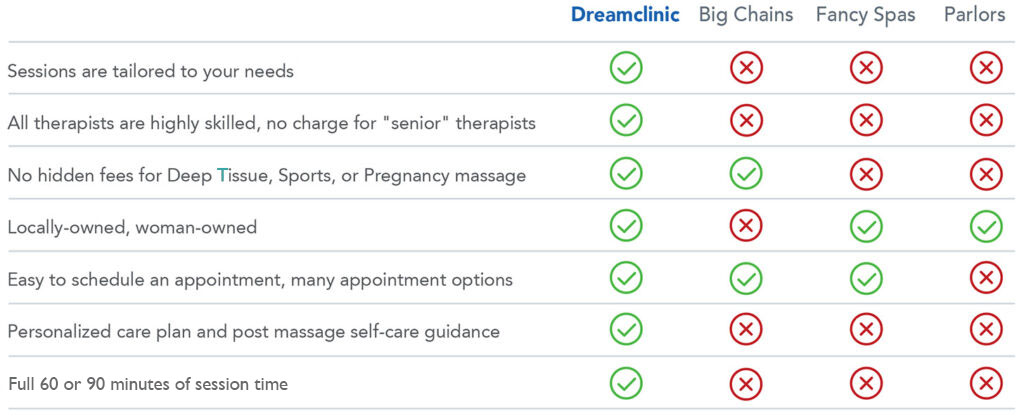Click Big Chains check for easy scheduling row
This screenshot has height=418, width=1024.
[746, 278]
